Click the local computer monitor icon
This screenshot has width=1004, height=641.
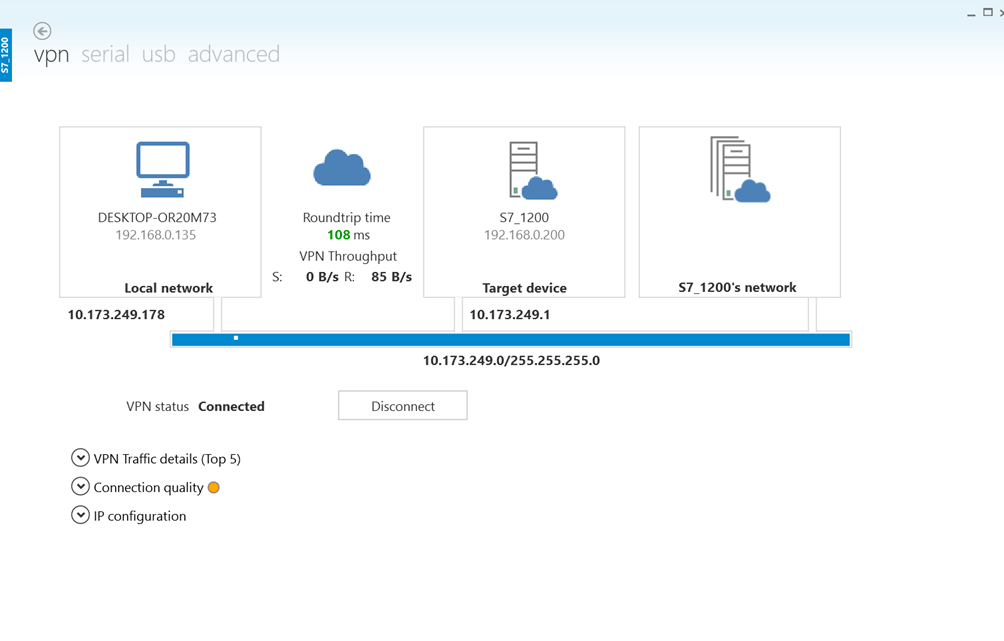[x=163, y=169]
